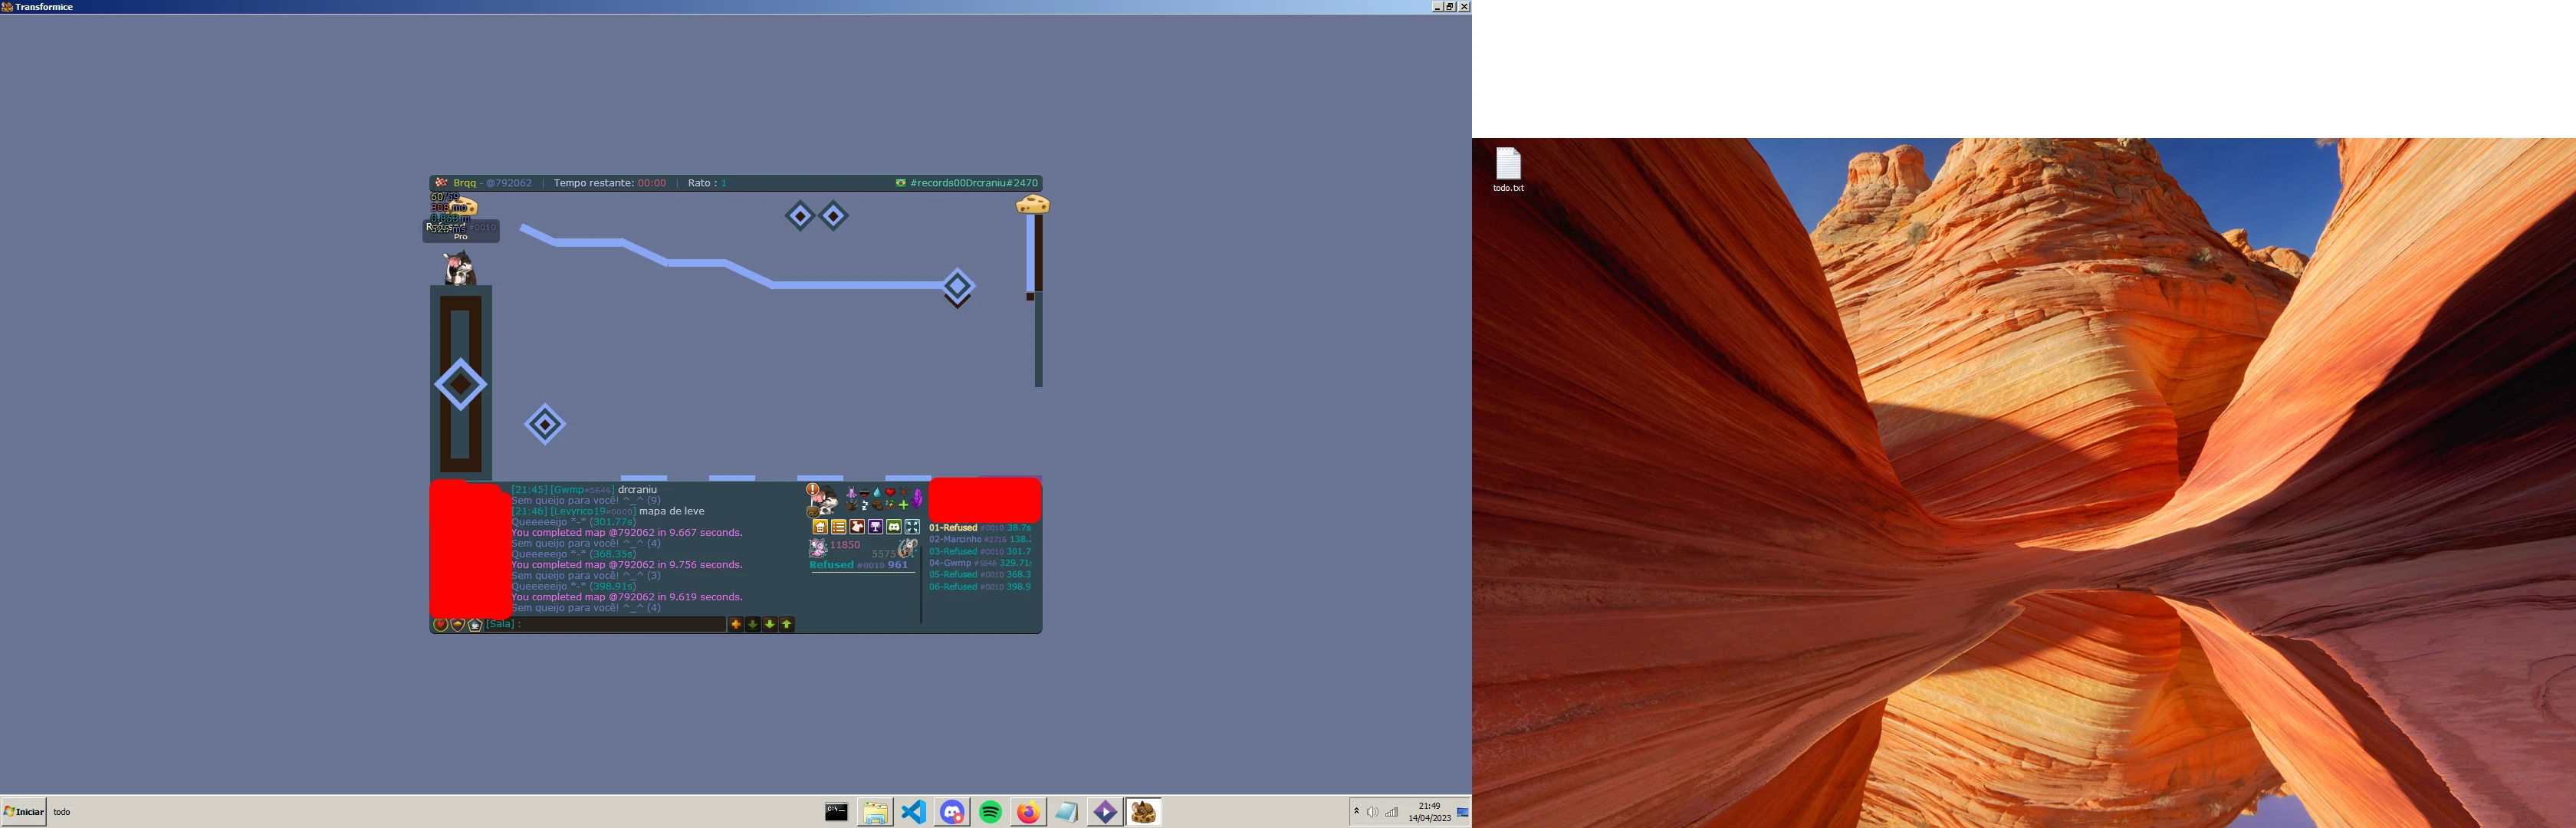The image size is (2576, 828).
Task: Click the chat message mapa de leve
Action: (x=672, y=511)
